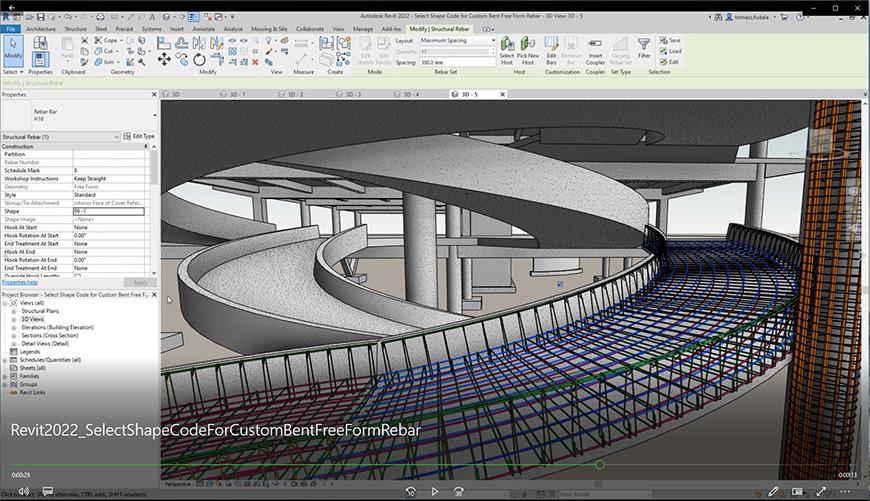Click the red Delete X icon

tap(255, 62)
